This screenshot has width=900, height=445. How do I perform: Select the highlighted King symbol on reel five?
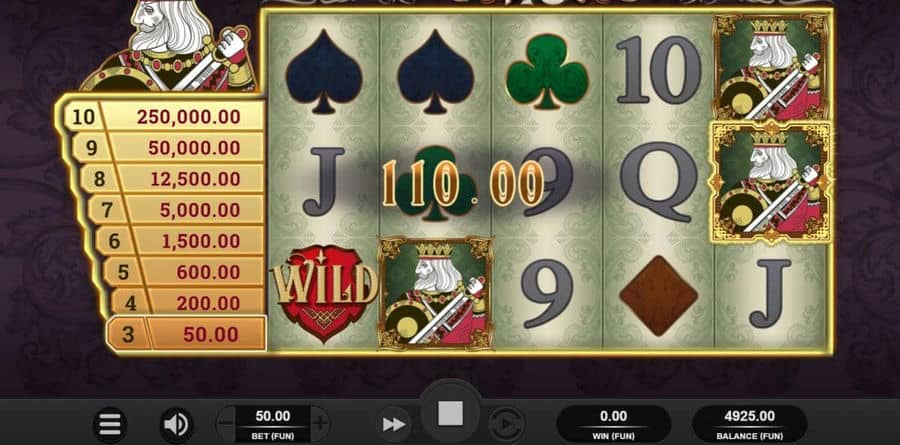[771, 181]
